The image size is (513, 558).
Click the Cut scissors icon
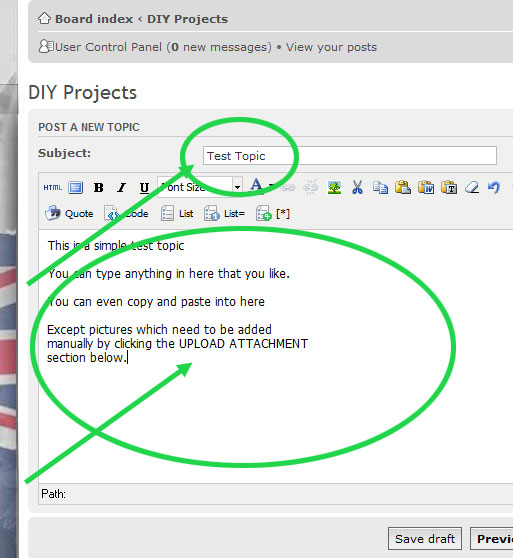(357, 187)
